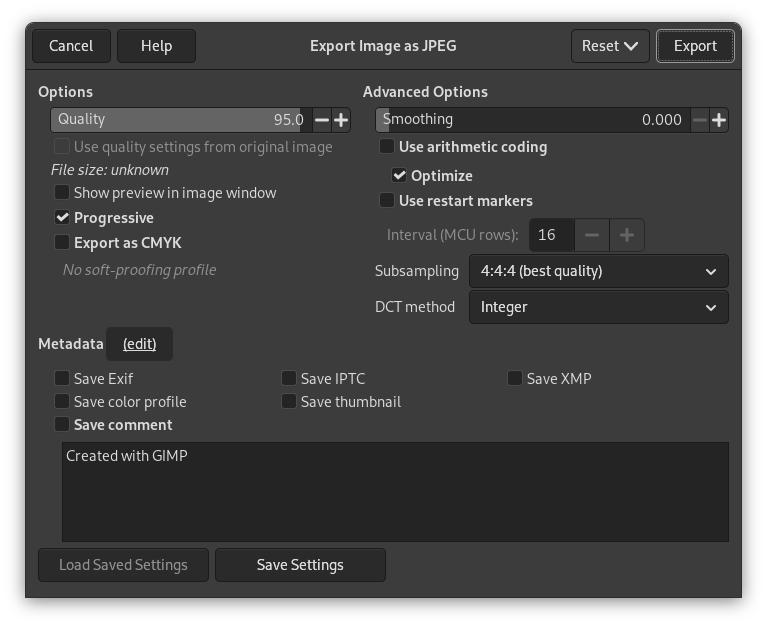Toggle the Progressive checkbox off
Viewport: 767px width, 626px height.
62,218
